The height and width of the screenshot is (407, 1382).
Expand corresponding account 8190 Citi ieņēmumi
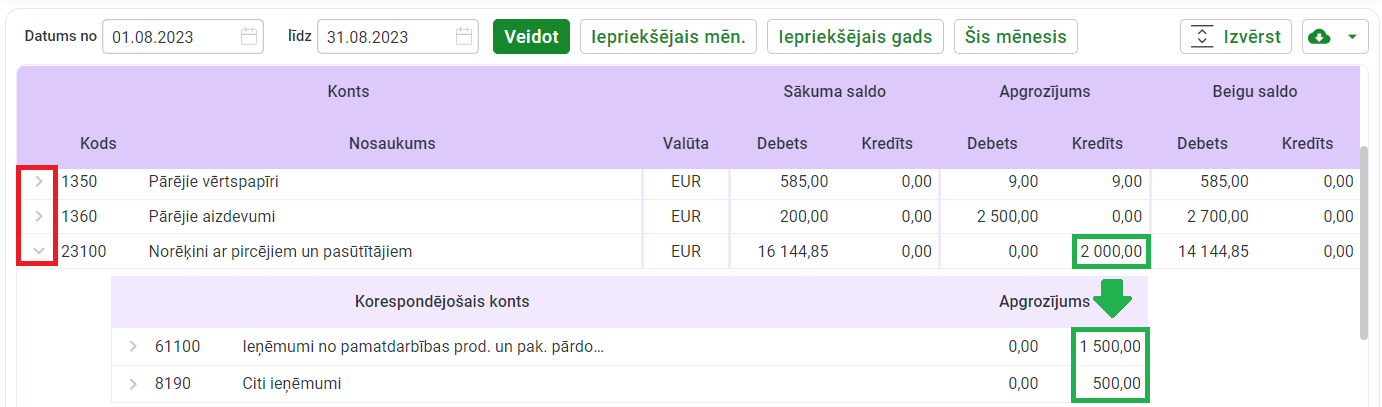tap(133, 383)
